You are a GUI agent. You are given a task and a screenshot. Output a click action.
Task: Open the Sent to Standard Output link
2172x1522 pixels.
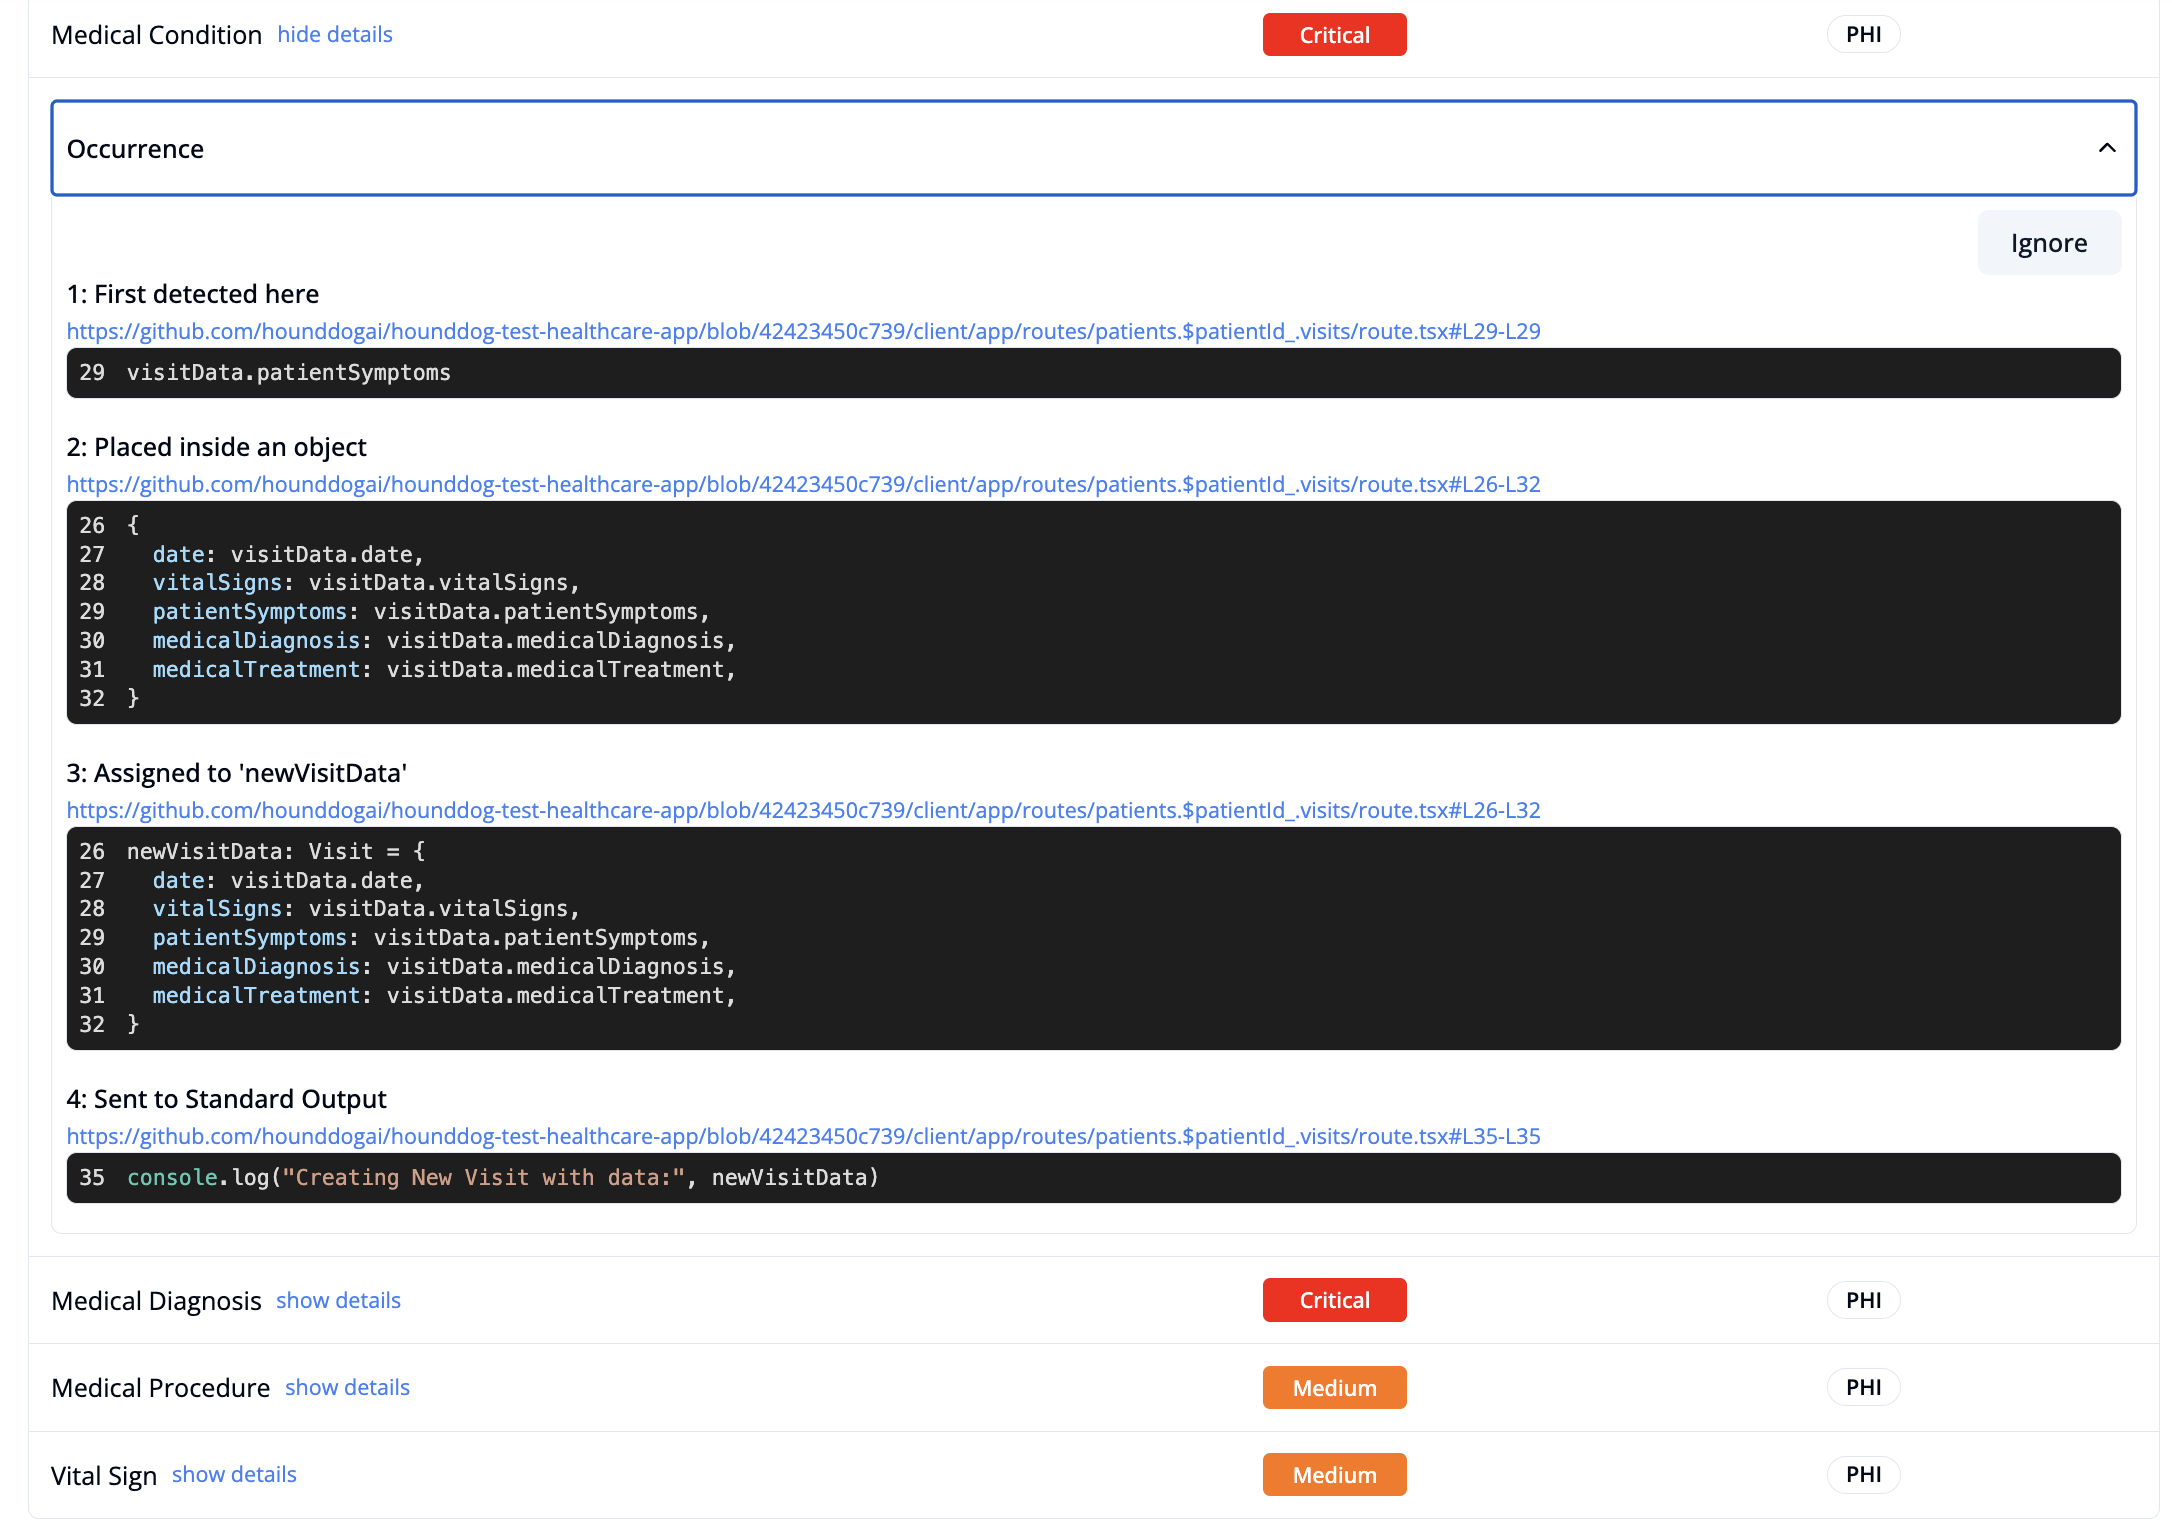803,1136
